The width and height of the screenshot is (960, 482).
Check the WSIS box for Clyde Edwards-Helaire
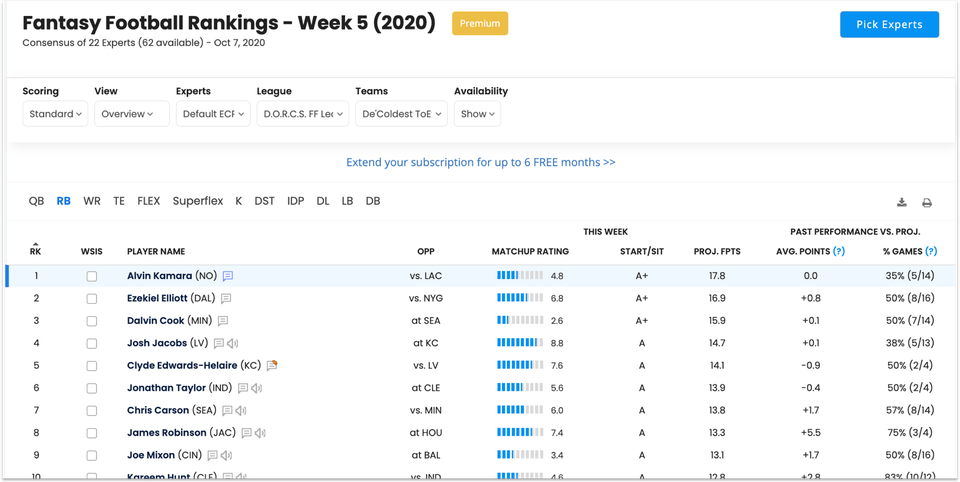[92, 366]
